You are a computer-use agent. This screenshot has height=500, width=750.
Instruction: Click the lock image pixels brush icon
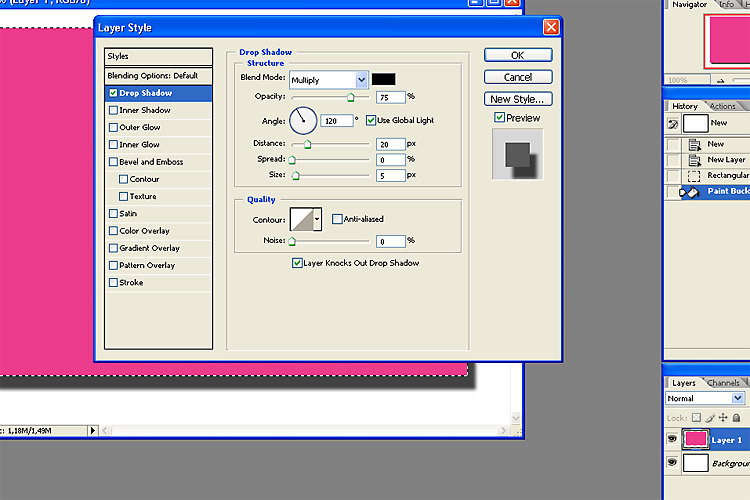pos(710,418)
